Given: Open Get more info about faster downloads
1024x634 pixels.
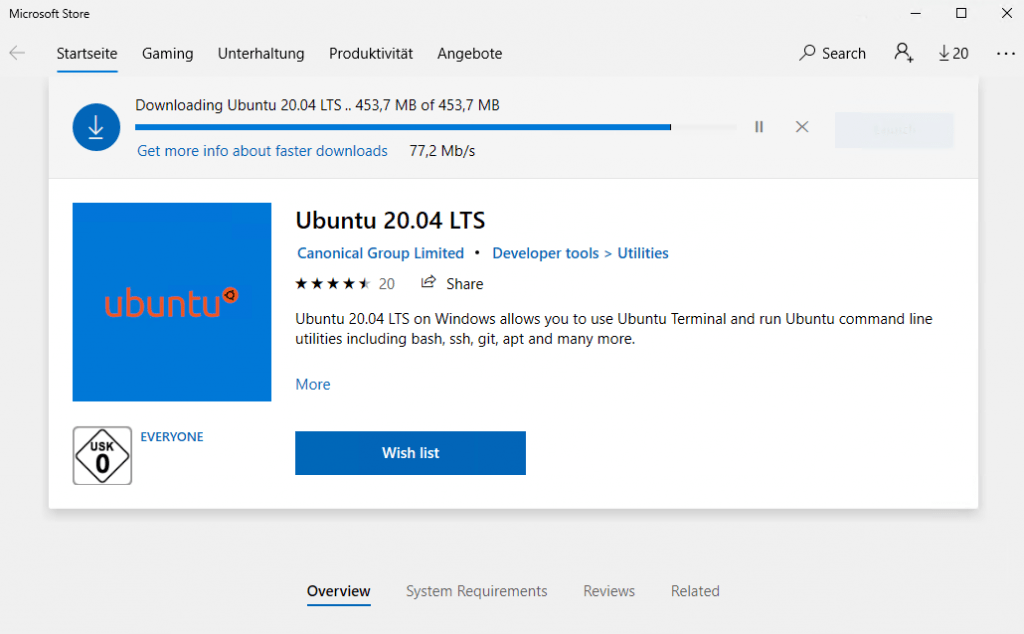Looking at the screenshot, I should (x=263, y=151).
